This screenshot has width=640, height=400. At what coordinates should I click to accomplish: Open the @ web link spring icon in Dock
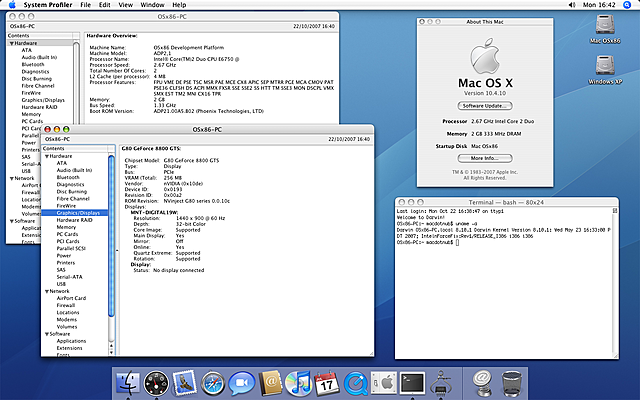coord(482,383)
